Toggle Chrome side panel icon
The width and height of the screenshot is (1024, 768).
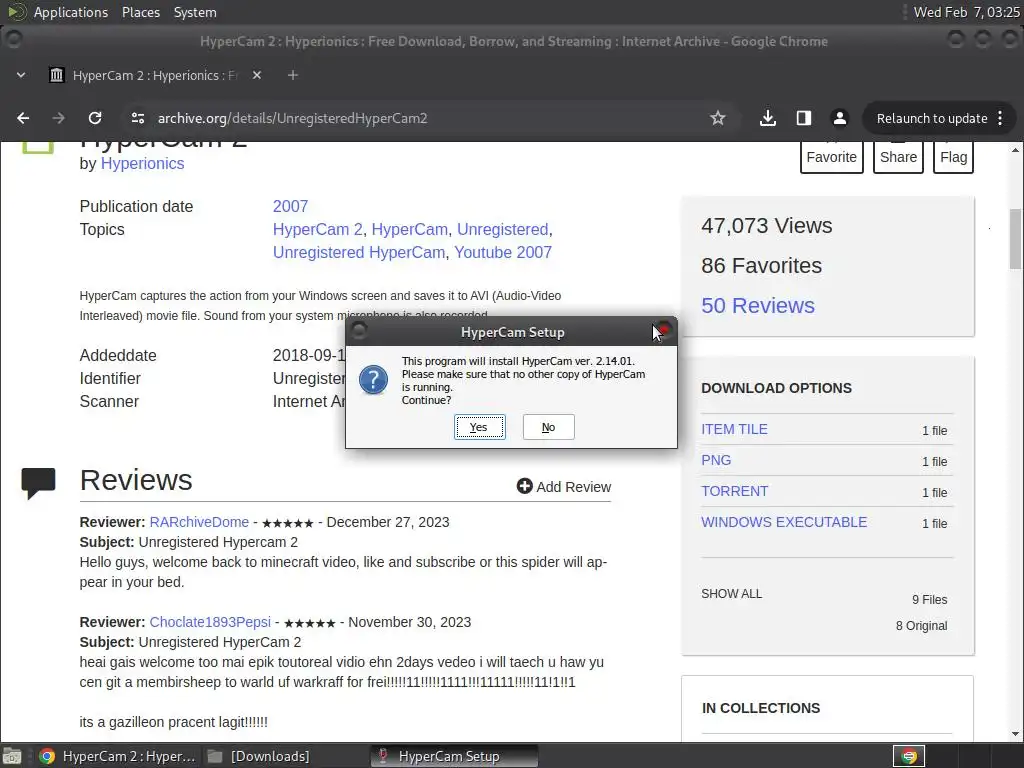coord(804,118)
